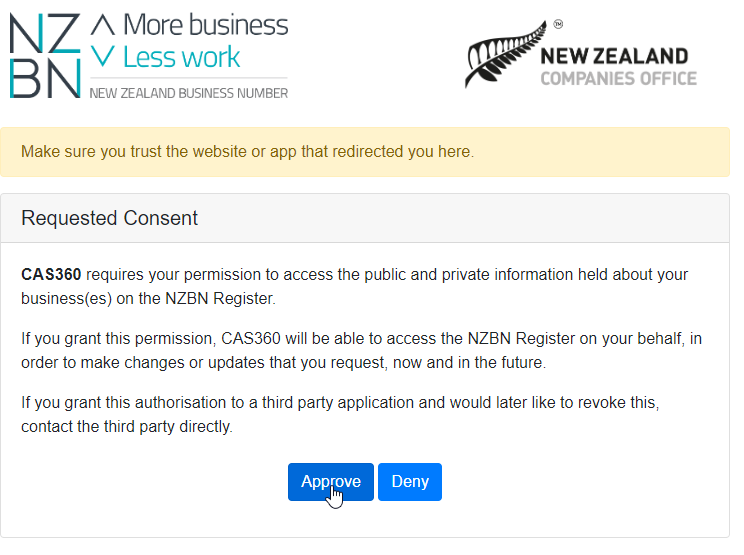The height and width of the screenshot is (555, 744).
Task: Click the teal downward chevron beside Less work
Action: 102,56
